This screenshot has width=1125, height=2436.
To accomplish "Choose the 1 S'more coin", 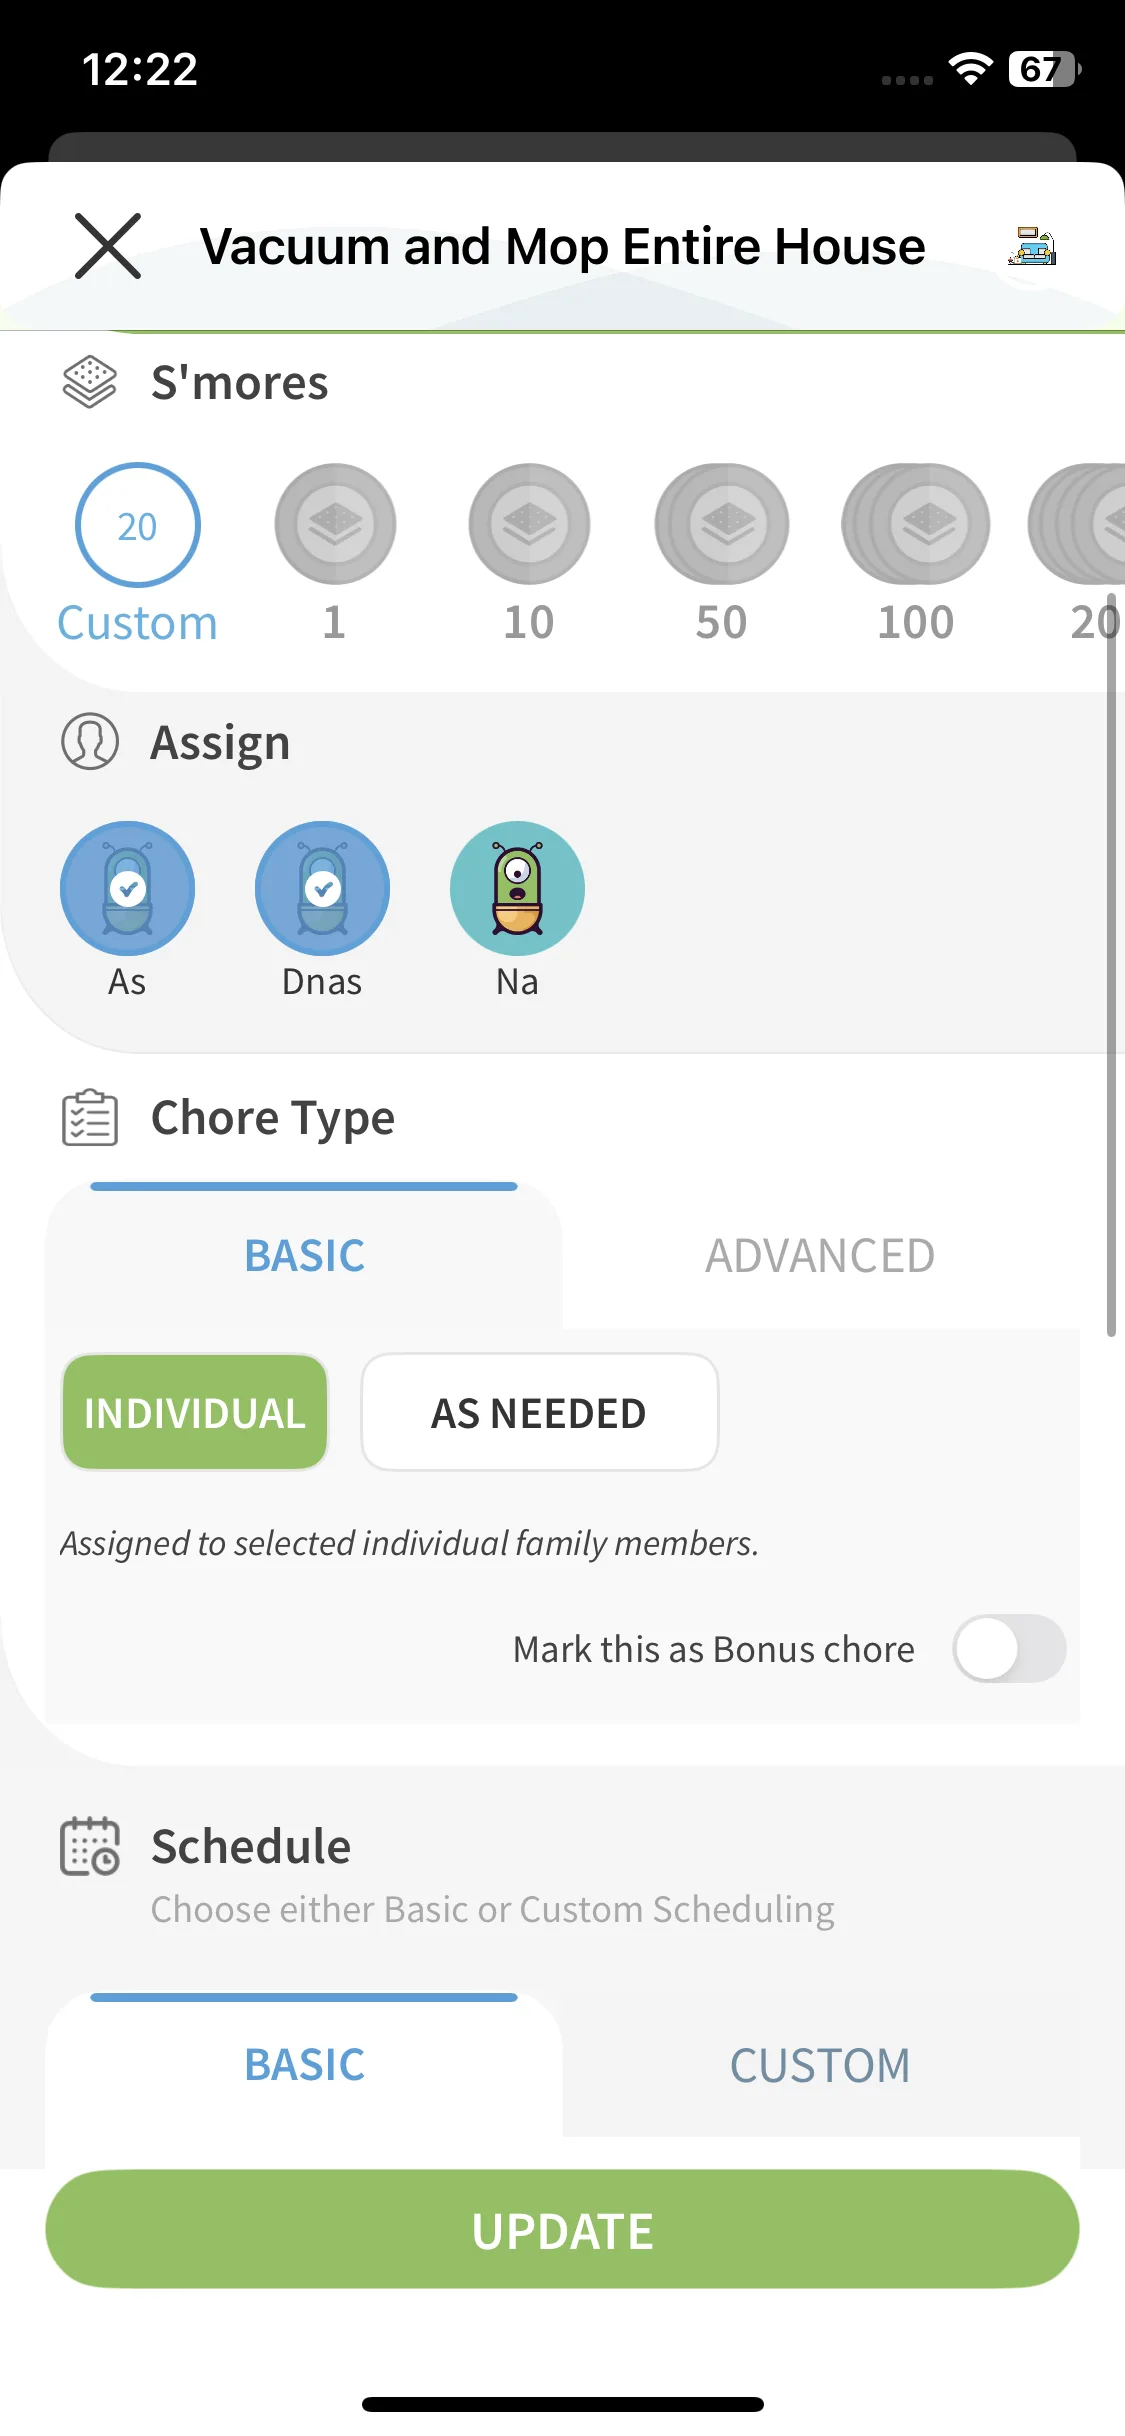I will [x=335, y=525].
